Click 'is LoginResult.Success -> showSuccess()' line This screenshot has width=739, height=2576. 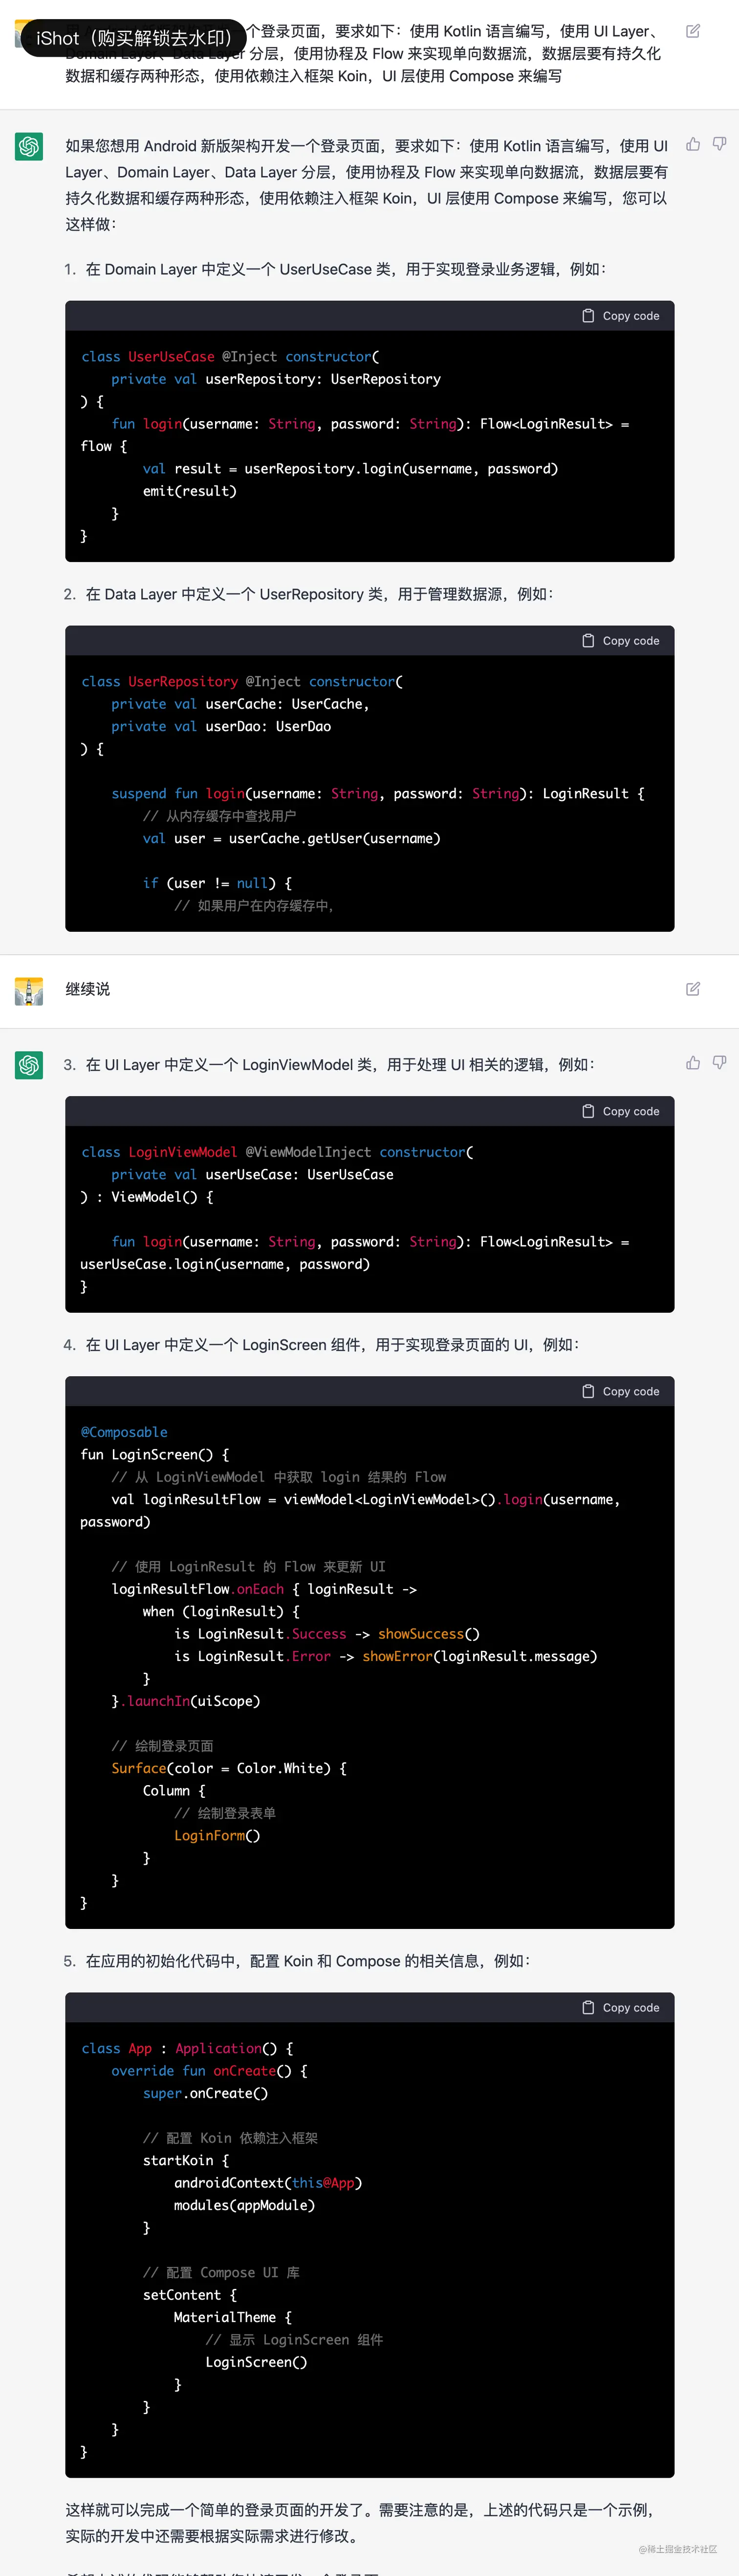point(327,1634)
